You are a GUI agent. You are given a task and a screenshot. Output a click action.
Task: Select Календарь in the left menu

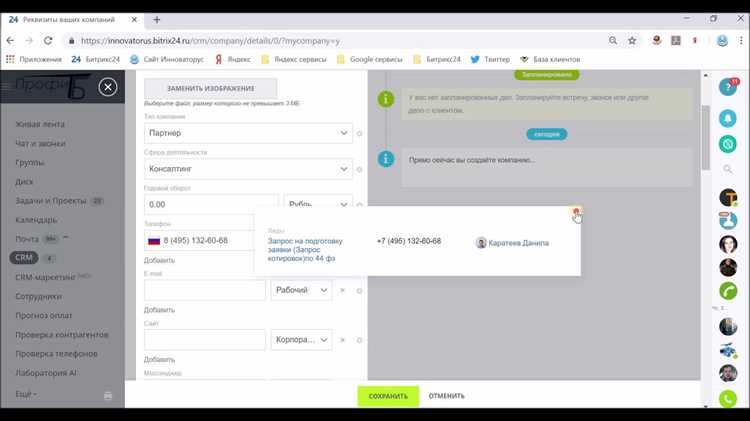36,220
